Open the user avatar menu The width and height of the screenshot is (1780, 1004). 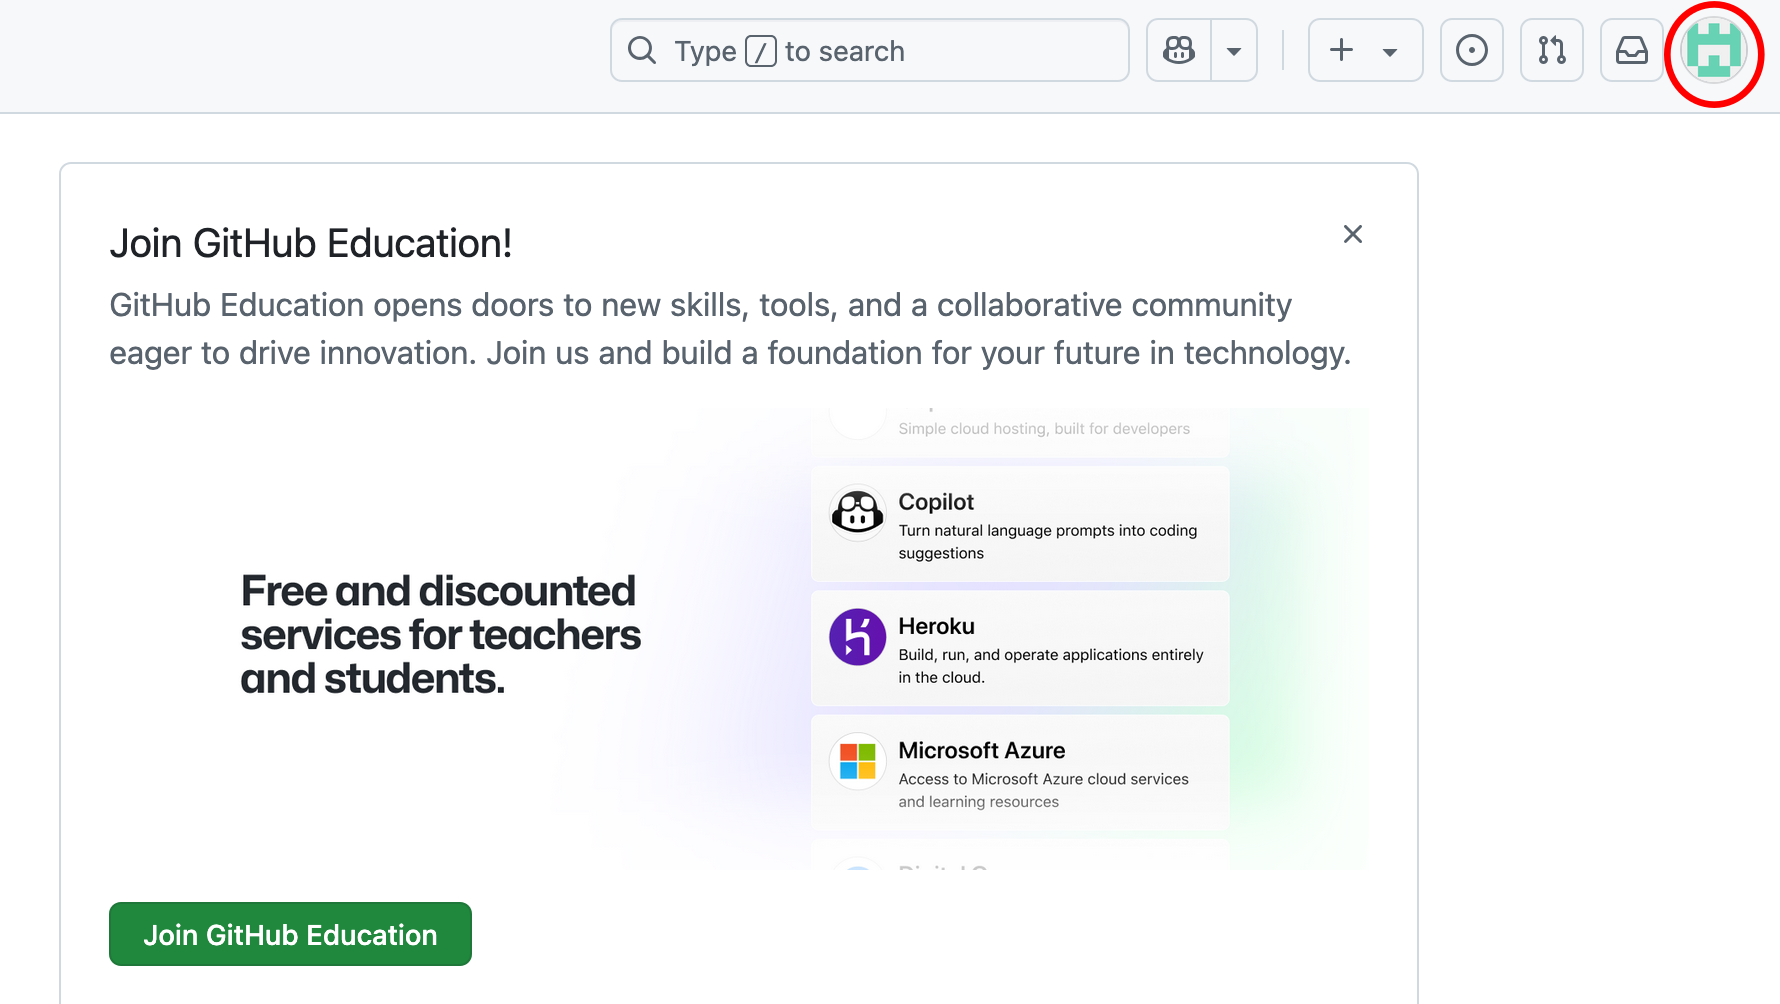pyautogui.click(x=1713, y=52)
